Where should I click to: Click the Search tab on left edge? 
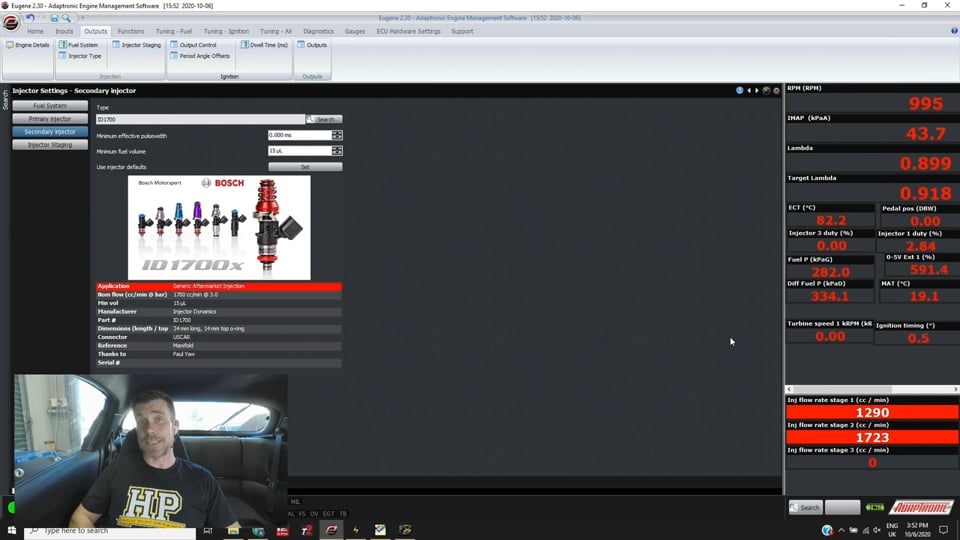pos(5,100)
